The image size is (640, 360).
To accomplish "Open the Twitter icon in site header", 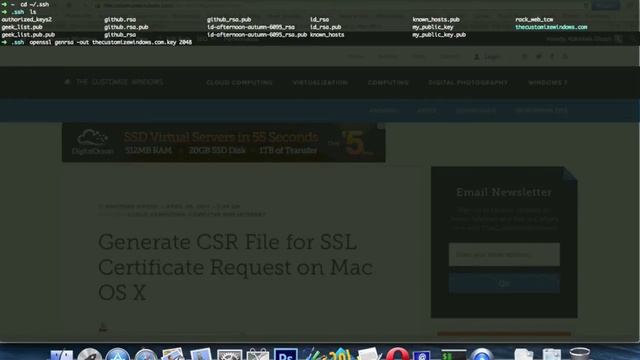I will [x=539, y=57].
